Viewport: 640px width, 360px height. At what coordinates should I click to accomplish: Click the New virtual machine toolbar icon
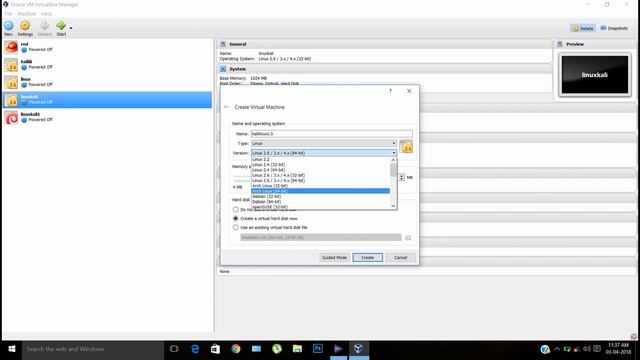coord(9,26)
